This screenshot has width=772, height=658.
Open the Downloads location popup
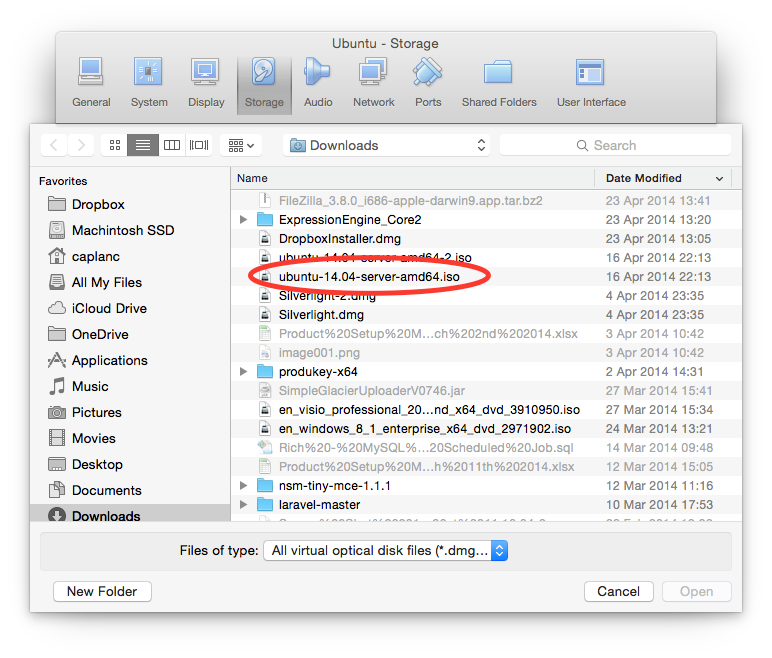coord(387,145)
